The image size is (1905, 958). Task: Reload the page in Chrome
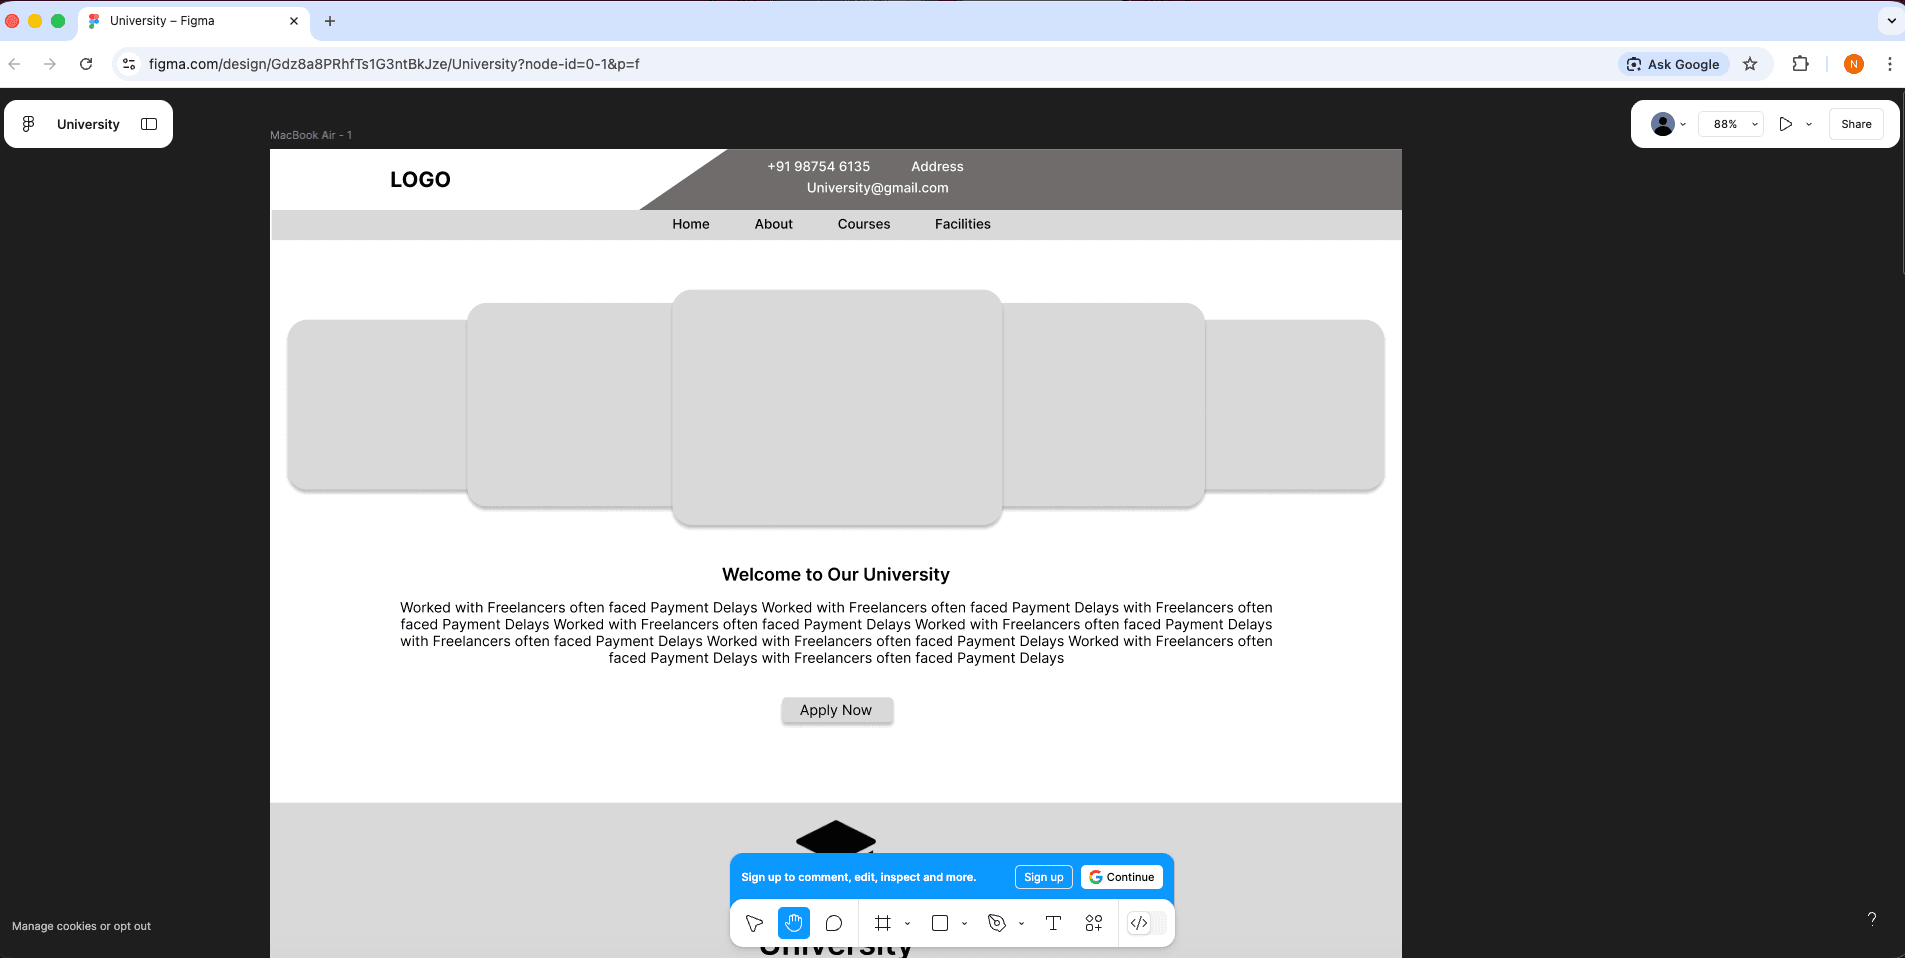(x=86, y=64)
